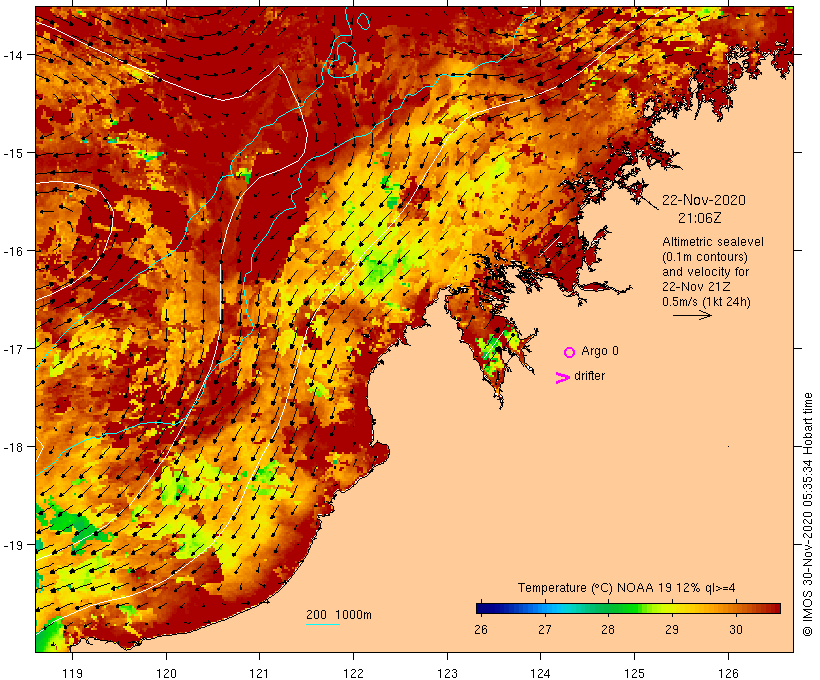Click the longitude label 125

[x=634, y=673]
